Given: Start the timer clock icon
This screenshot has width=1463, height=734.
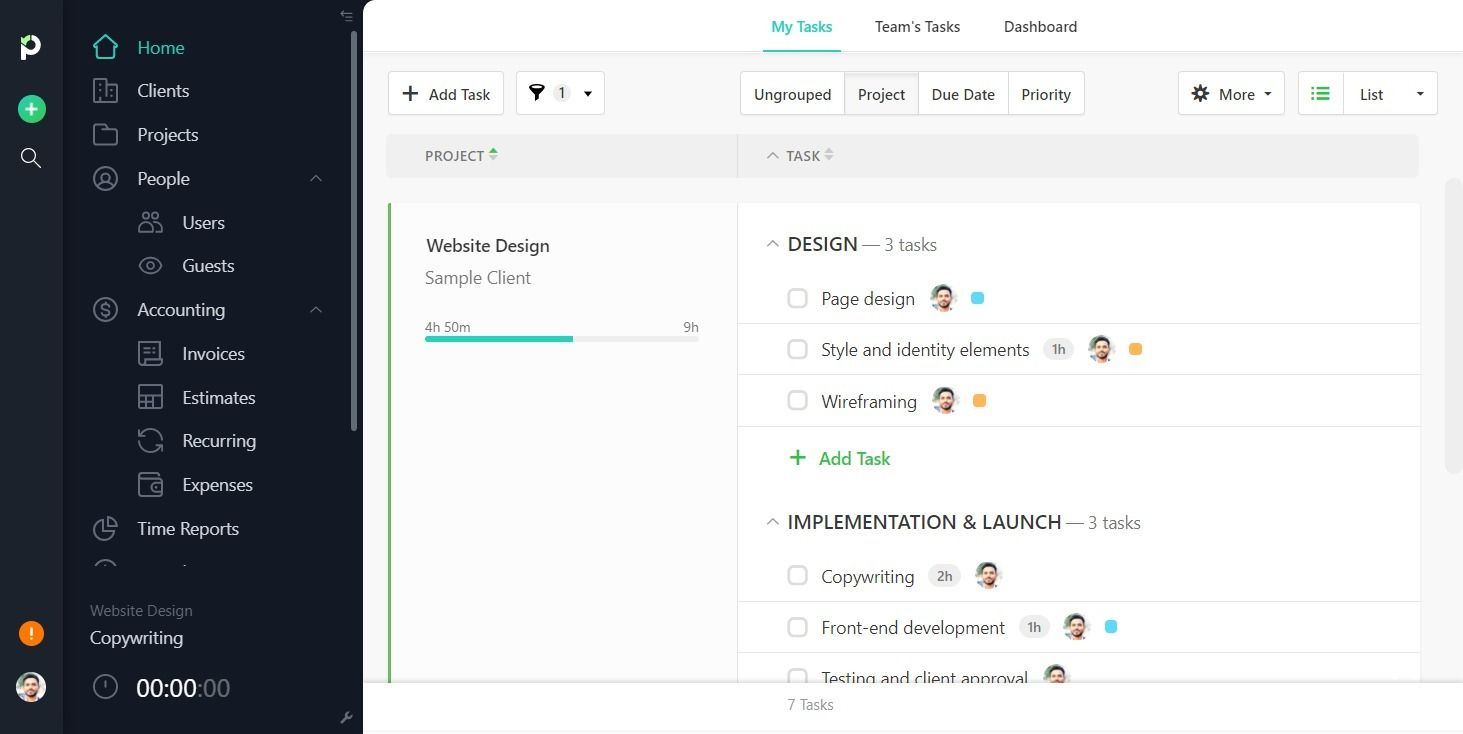Looking at the screenshot, I should click(x=105, y=687).
